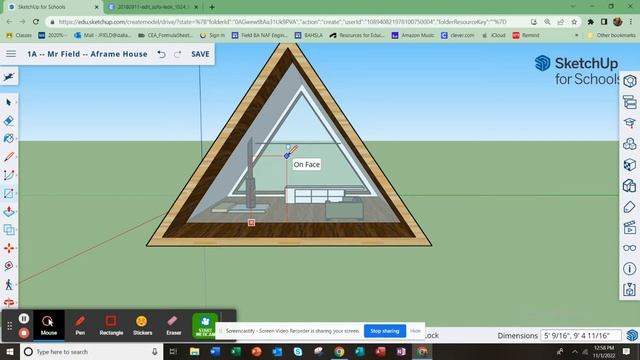The height and width of the screenshot is (360, 640).
Task: Open a new browser tab
Action: pos(212,7)
